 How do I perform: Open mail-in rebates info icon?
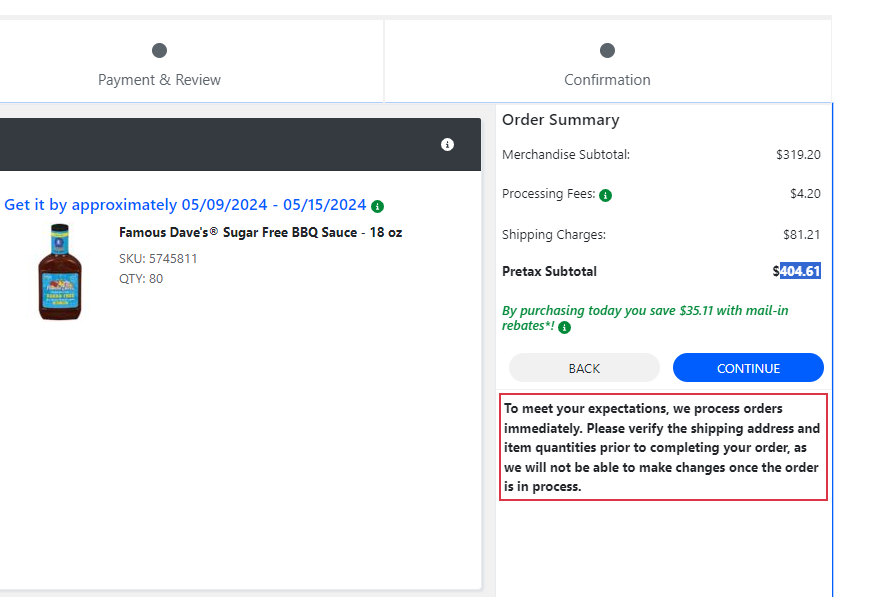click(564, 328)
